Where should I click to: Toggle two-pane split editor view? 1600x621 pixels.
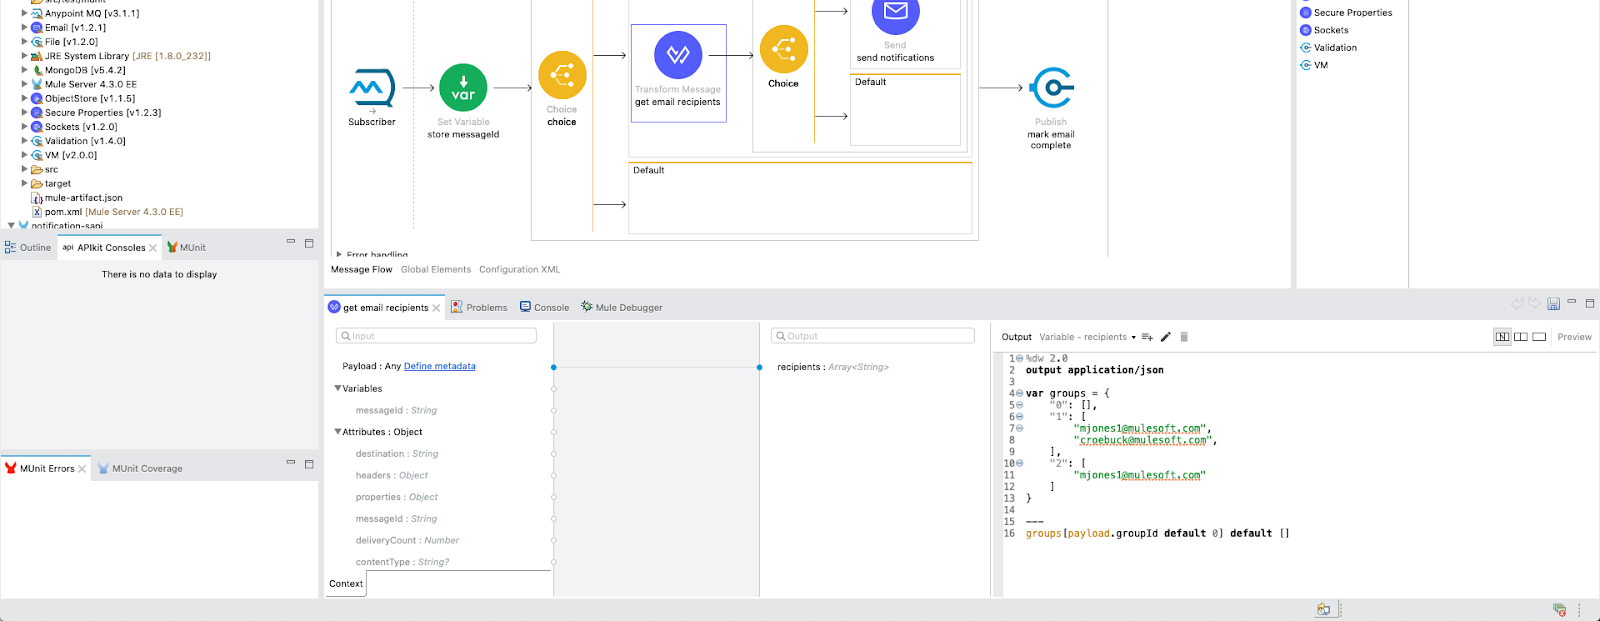point(1521,337)
